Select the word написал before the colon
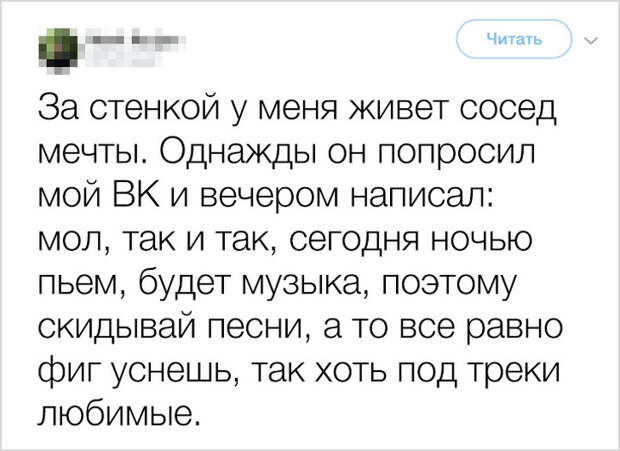 click(422, 196)
